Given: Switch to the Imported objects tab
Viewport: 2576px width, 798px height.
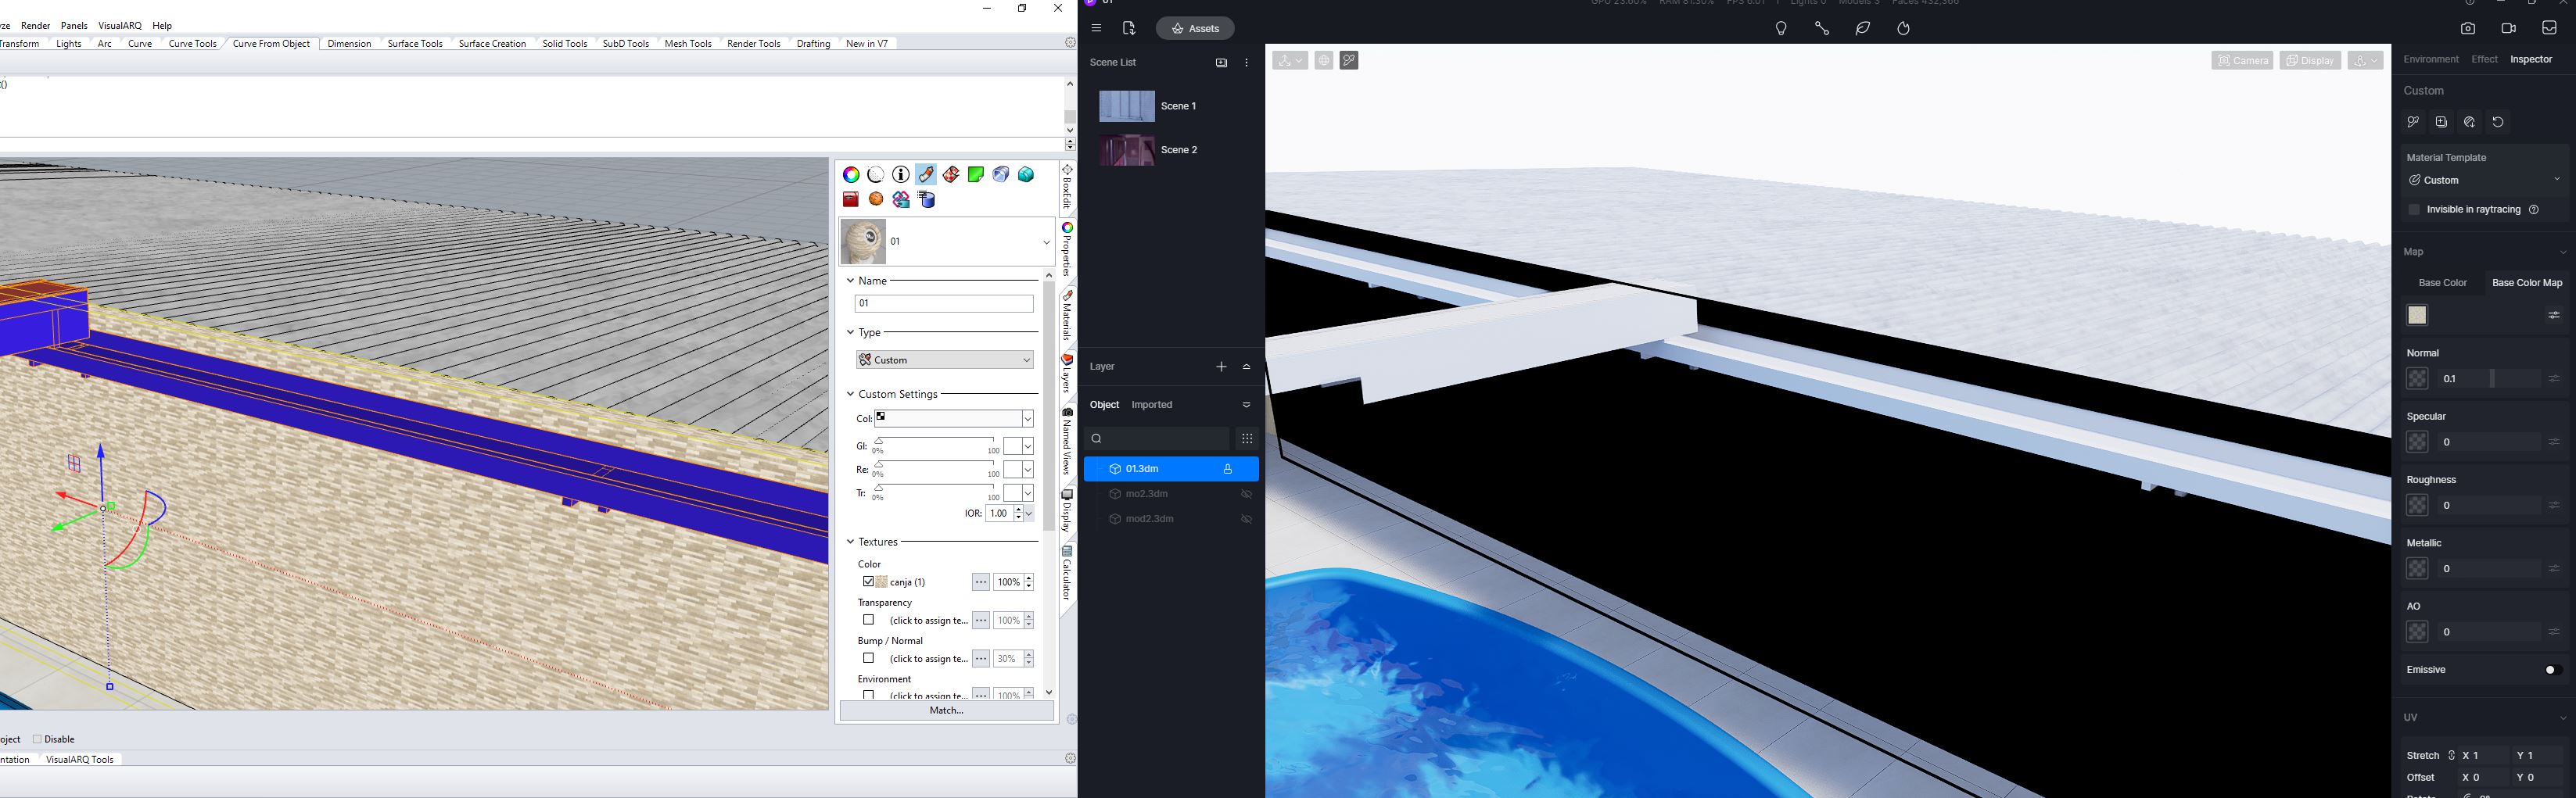Looking at the screenshot, I should [1152, 405].
